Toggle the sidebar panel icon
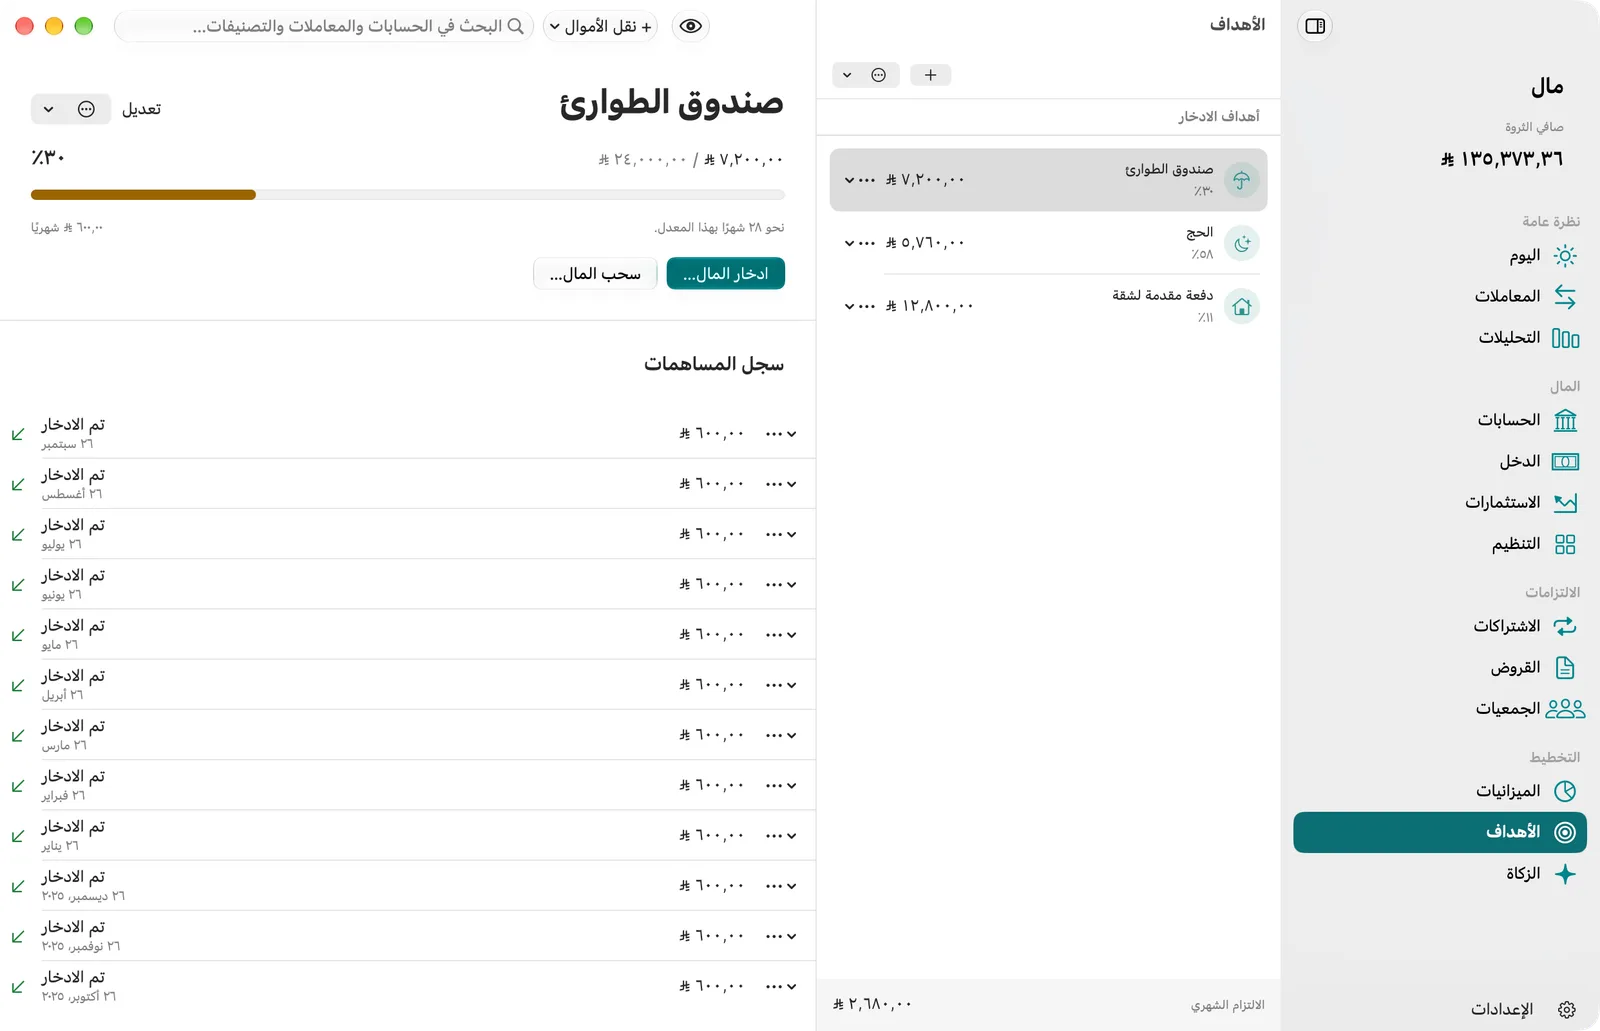The image size is (1600, 1031). [1315, 26]
